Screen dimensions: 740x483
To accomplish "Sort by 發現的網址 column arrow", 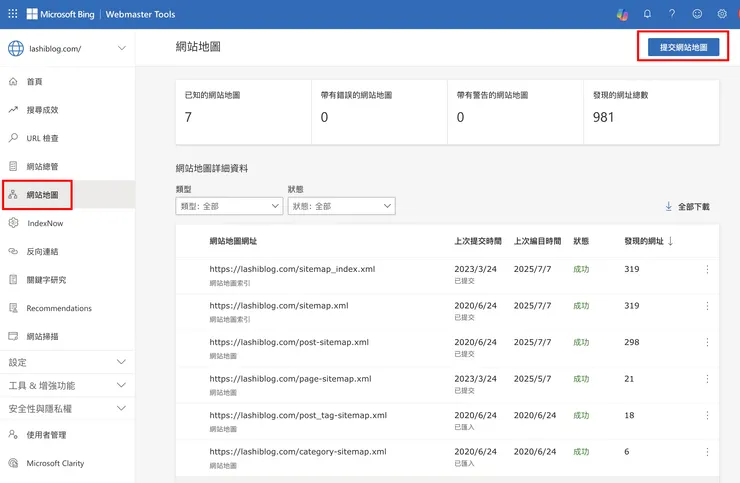I will pos(670,241).
